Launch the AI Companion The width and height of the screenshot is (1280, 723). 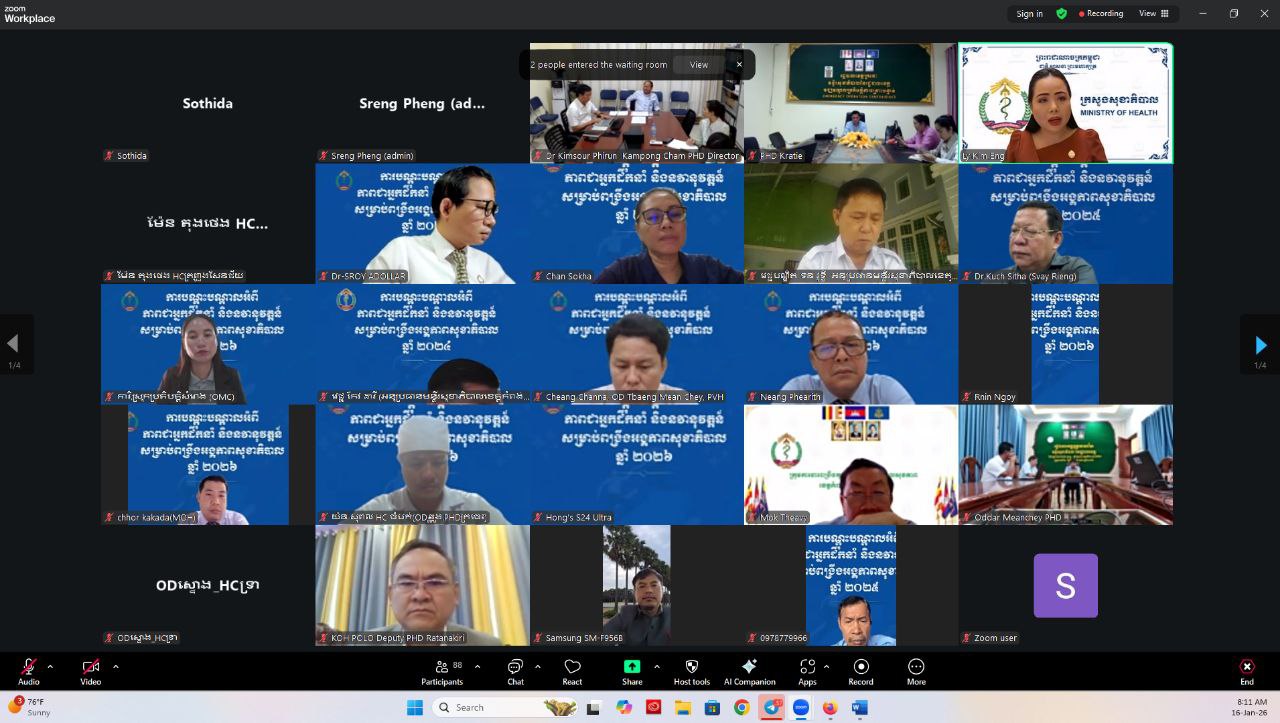749,672
